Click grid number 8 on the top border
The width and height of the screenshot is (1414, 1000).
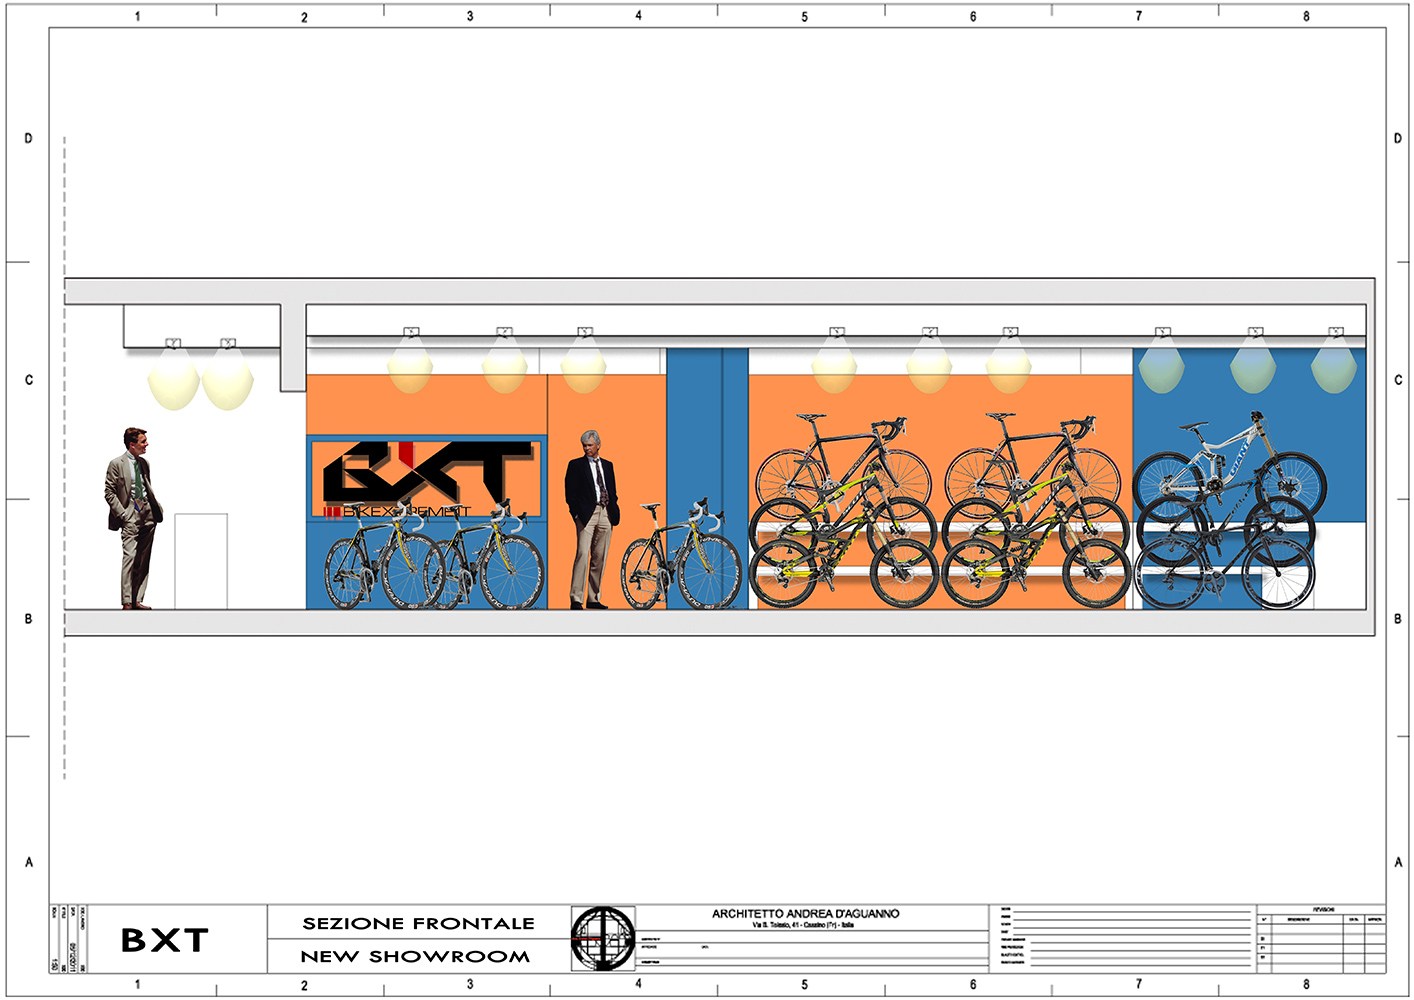[1306, 17]
